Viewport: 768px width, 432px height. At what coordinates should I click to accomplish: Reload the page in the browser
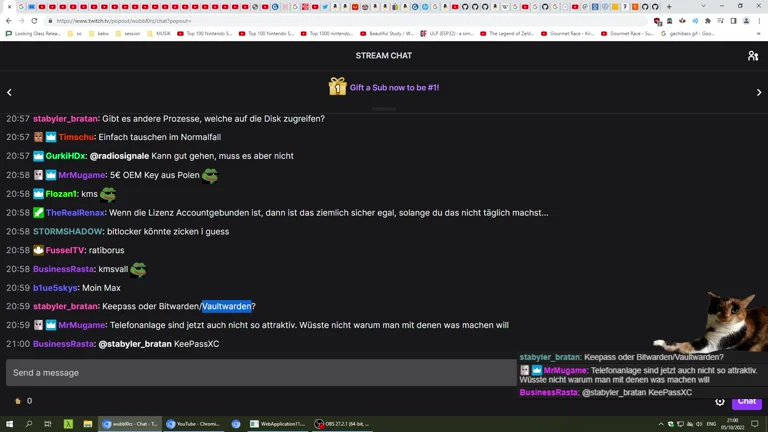point(34,21)
